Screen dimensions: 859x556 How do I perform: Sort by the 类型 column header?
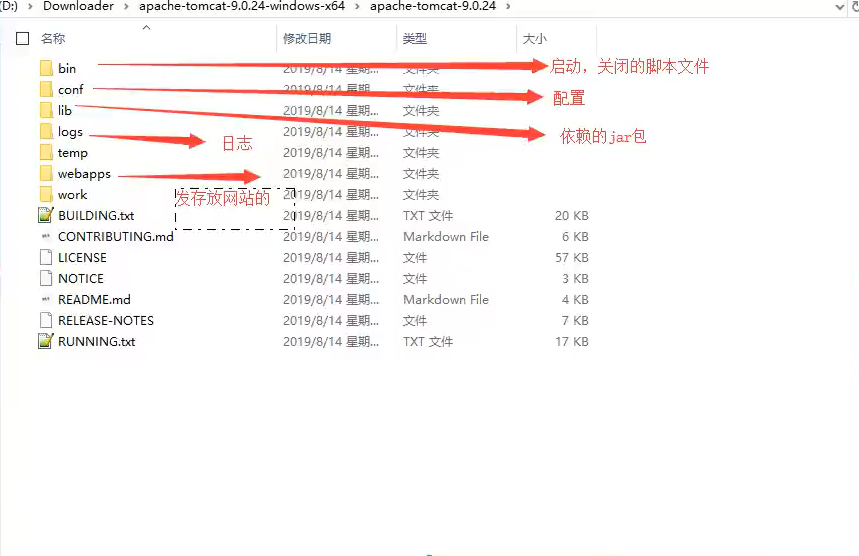tap(415, 38)
